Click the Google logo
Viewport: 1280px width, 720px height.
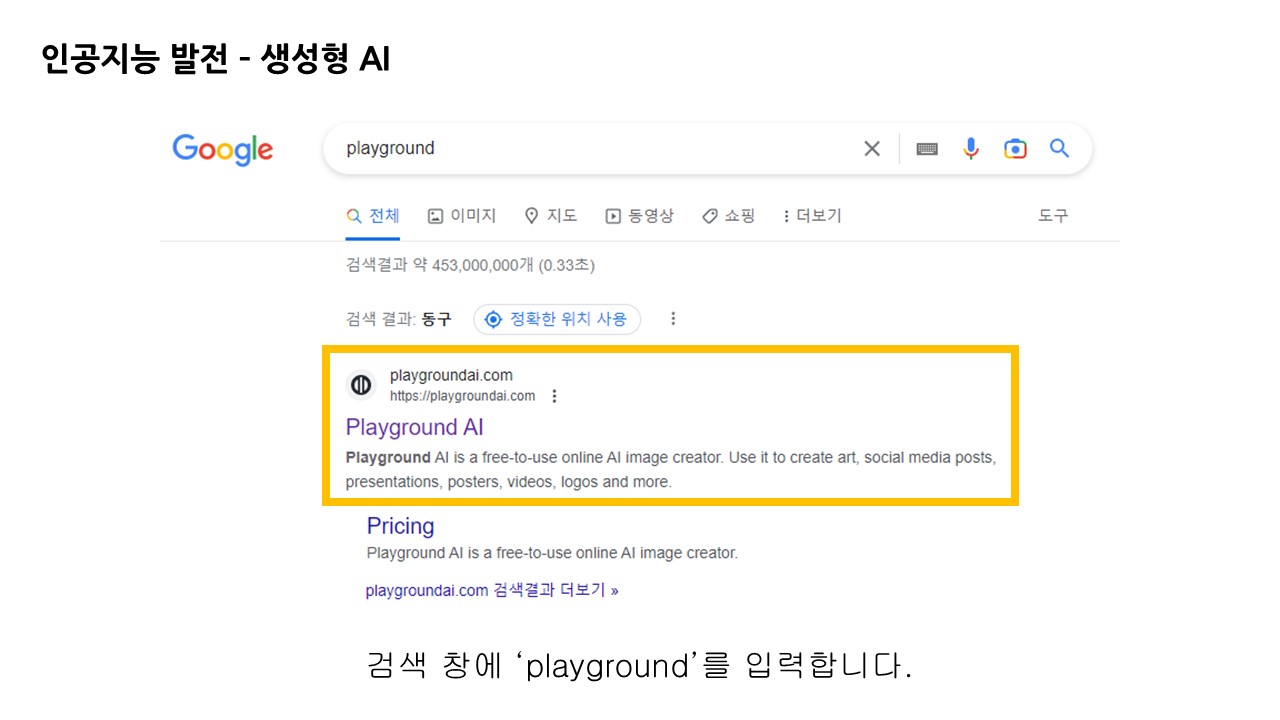(222, 150)
